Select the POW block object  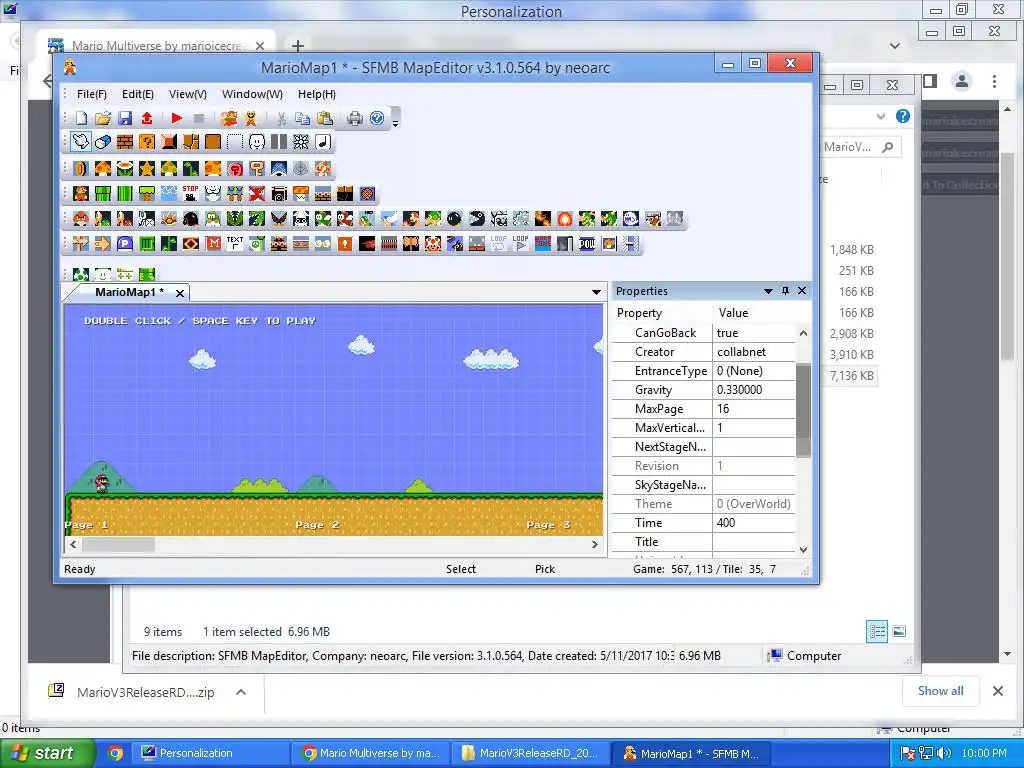pos(587,244)
